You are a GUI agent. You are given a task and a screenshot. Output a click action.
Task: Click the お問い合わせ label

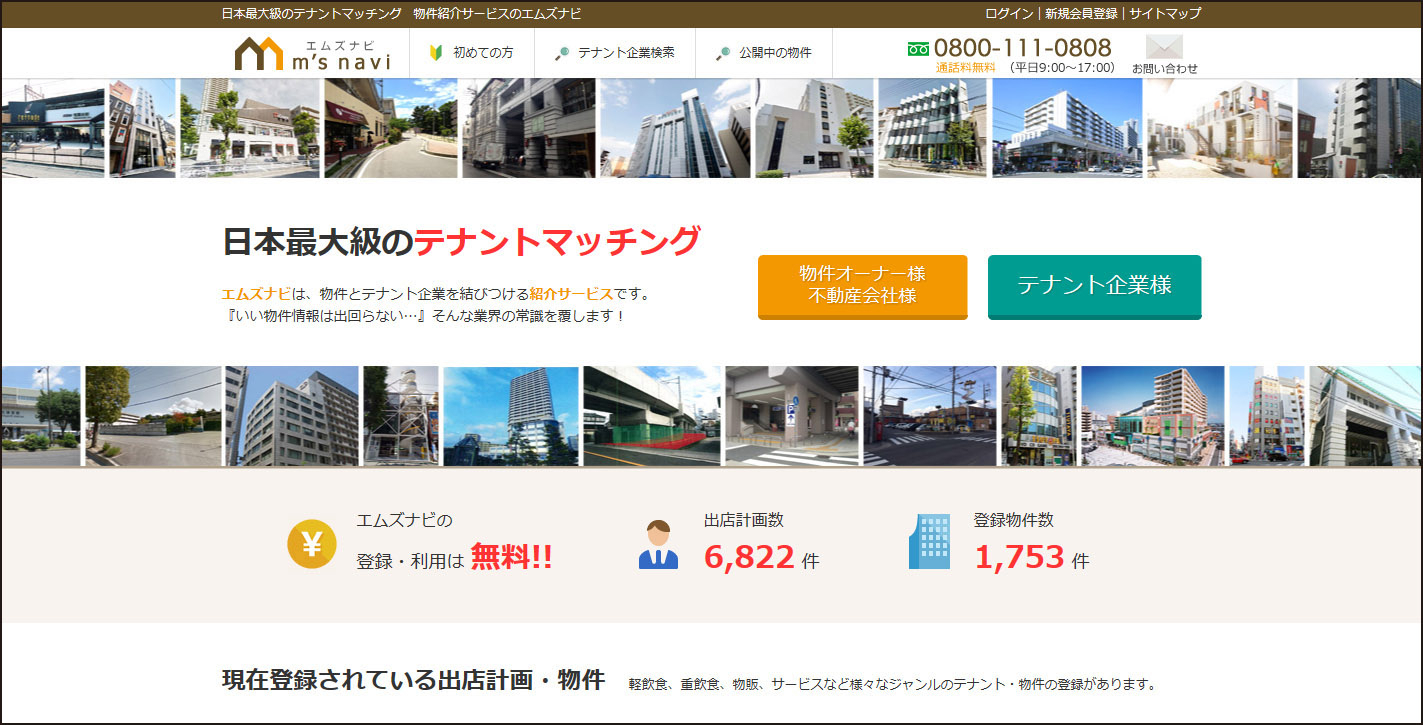(x=1164, y=69)
